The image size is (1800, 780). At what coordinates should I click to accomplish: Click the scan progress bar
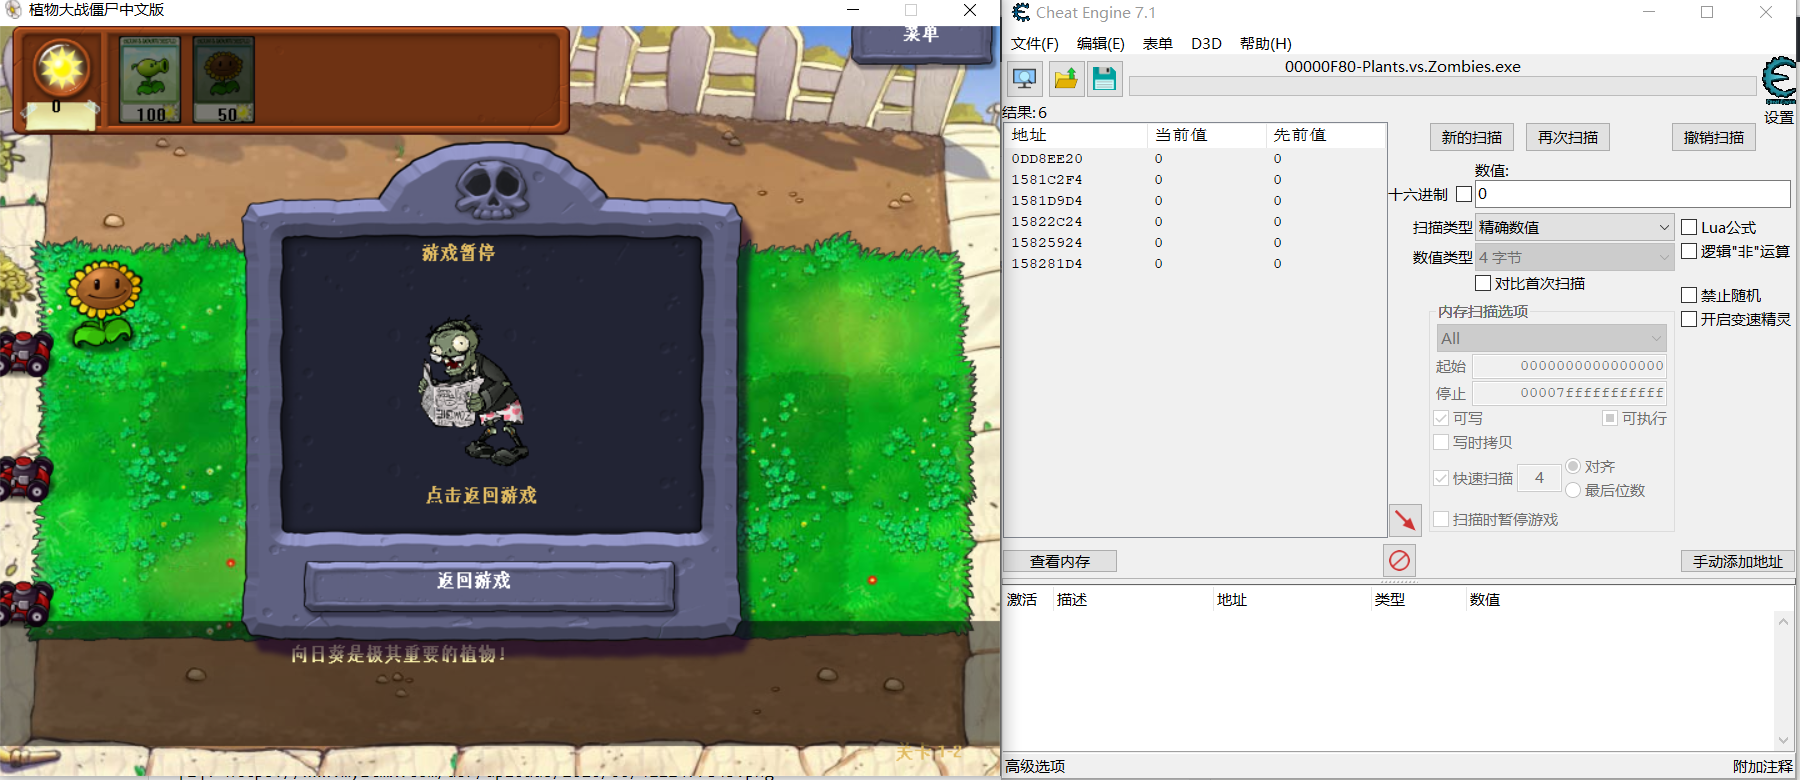point(1442,87)
